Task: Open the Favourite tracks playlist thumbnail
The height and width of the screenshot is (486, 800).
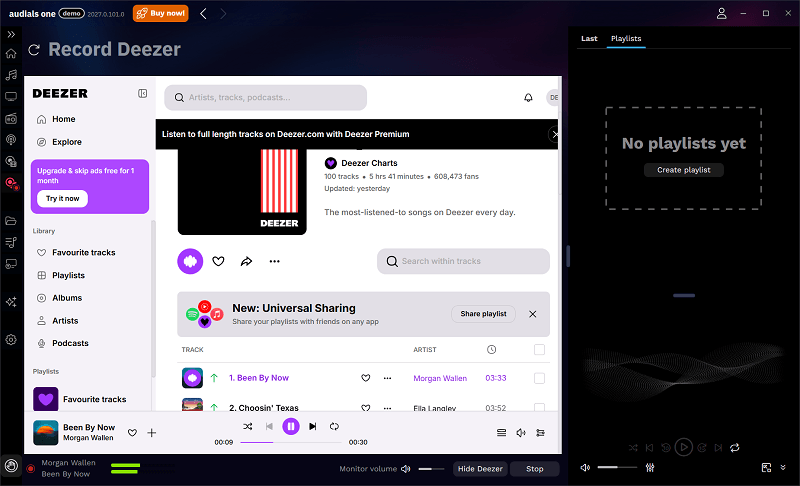Action: pos(46,399)
